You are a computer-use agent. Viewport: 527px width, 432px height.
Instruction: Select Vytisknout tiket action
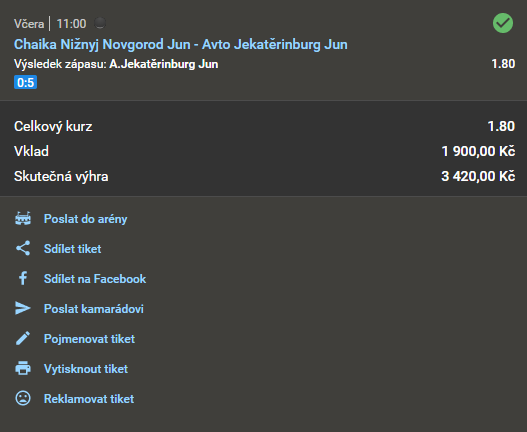(86, 369)
